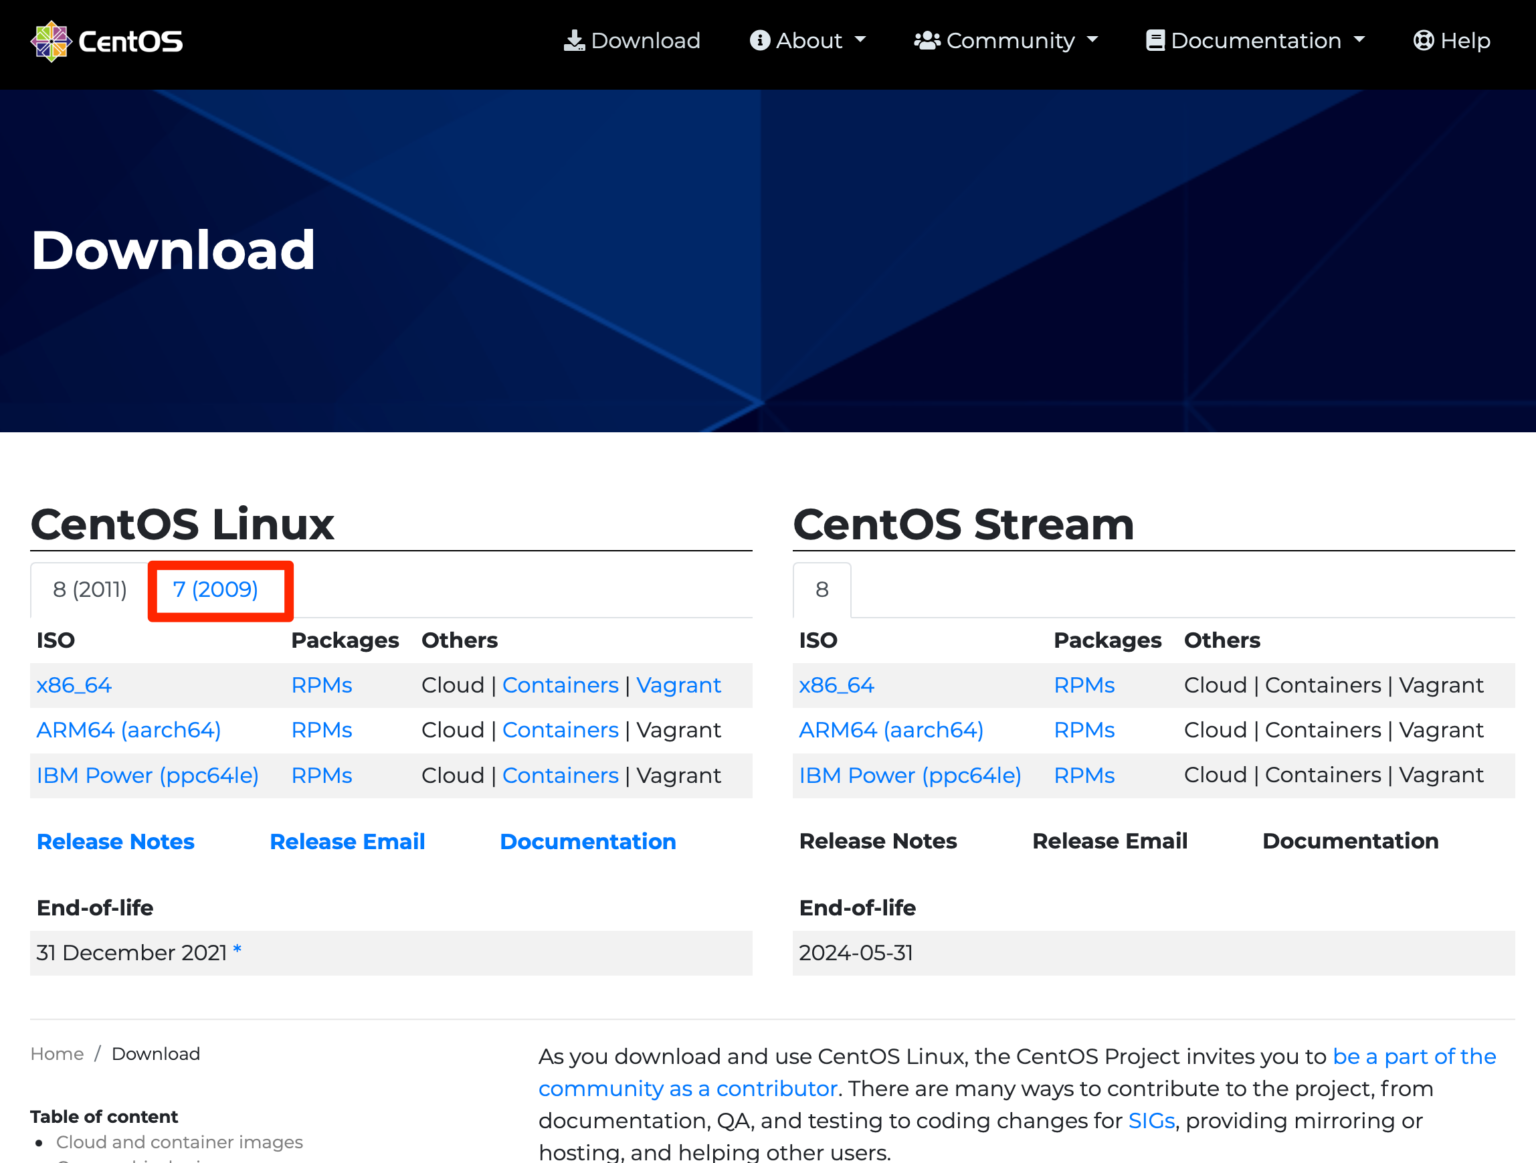Open Containers in CentOS Linux ARM64 row
1536x1163 pixels.
click(561, 731)
